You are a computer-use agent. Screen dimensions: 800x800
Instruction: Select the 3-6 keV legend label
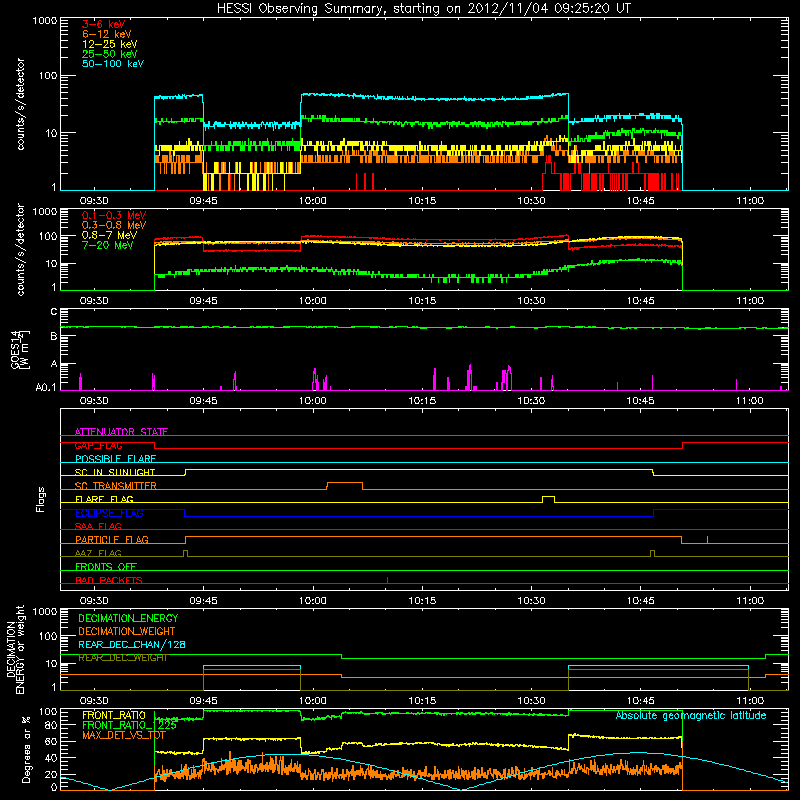pos(104,24)
